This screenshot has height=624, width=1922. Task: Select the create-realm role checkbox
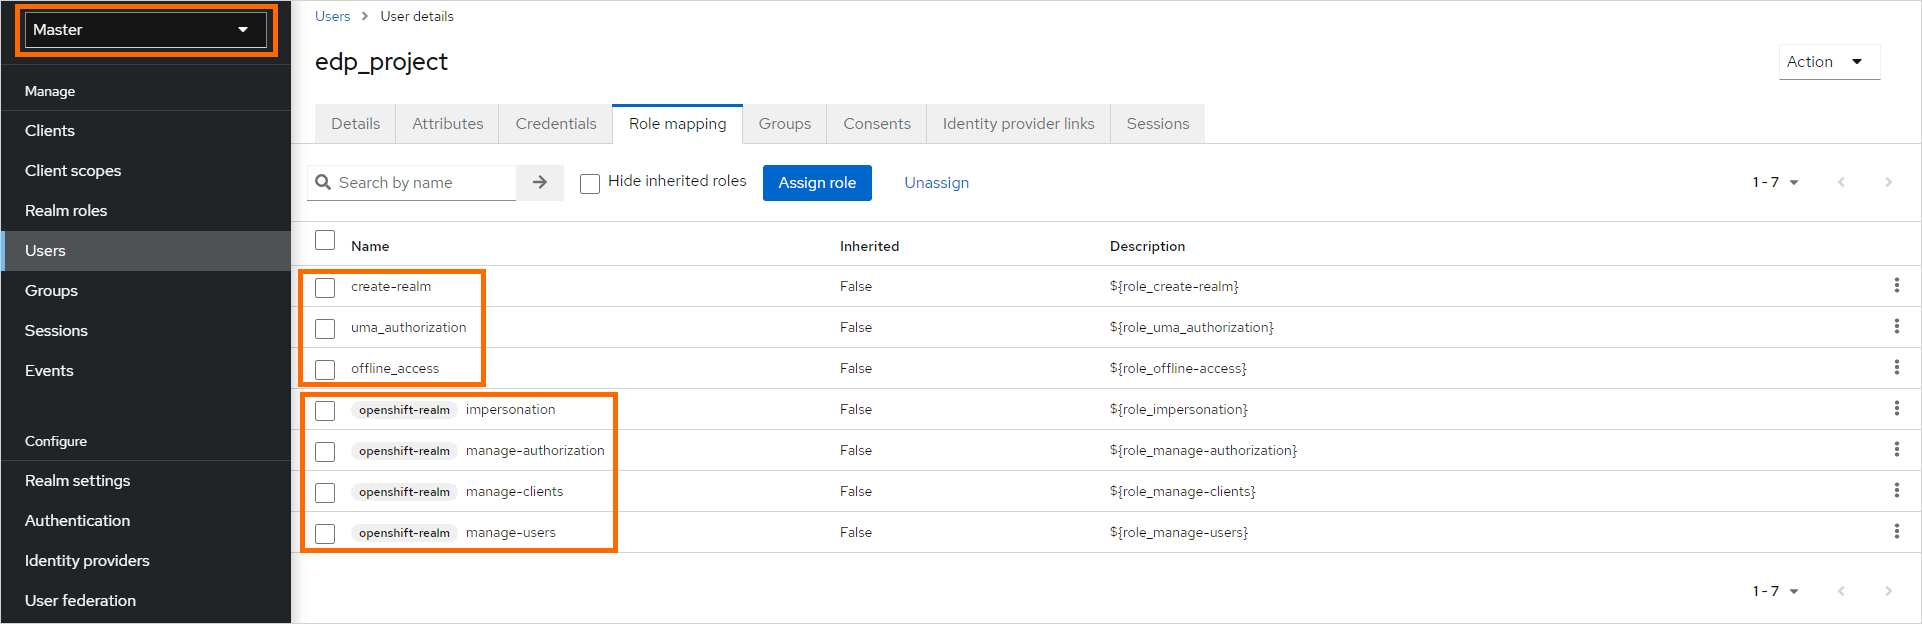point(325,288)
